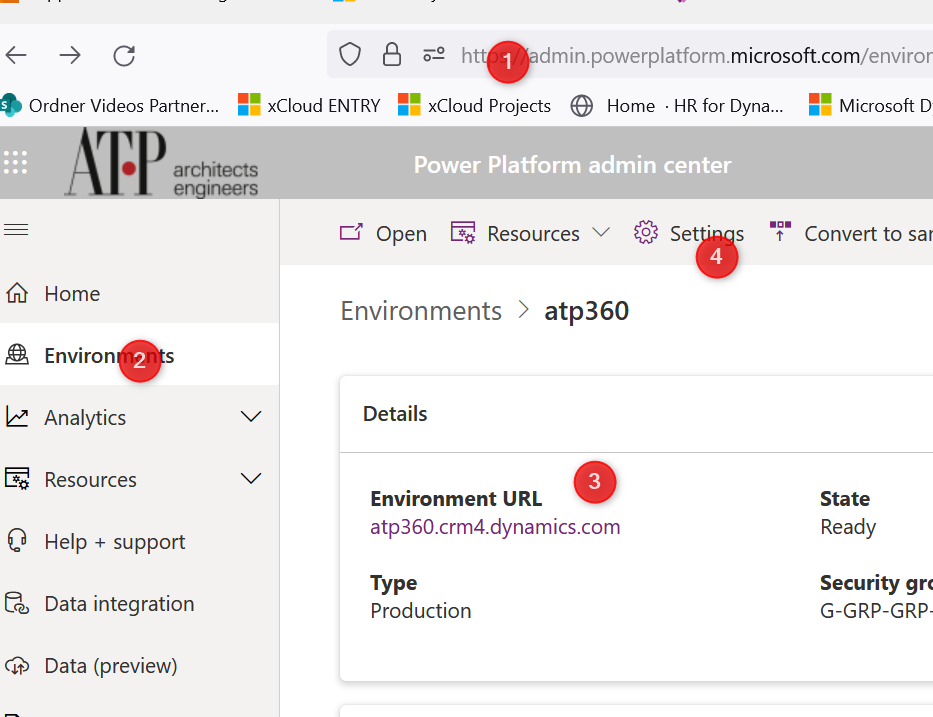The width and height of the screenshot is (933, 717).
Task: Click the Details card heading
Action: coord(395,414)
